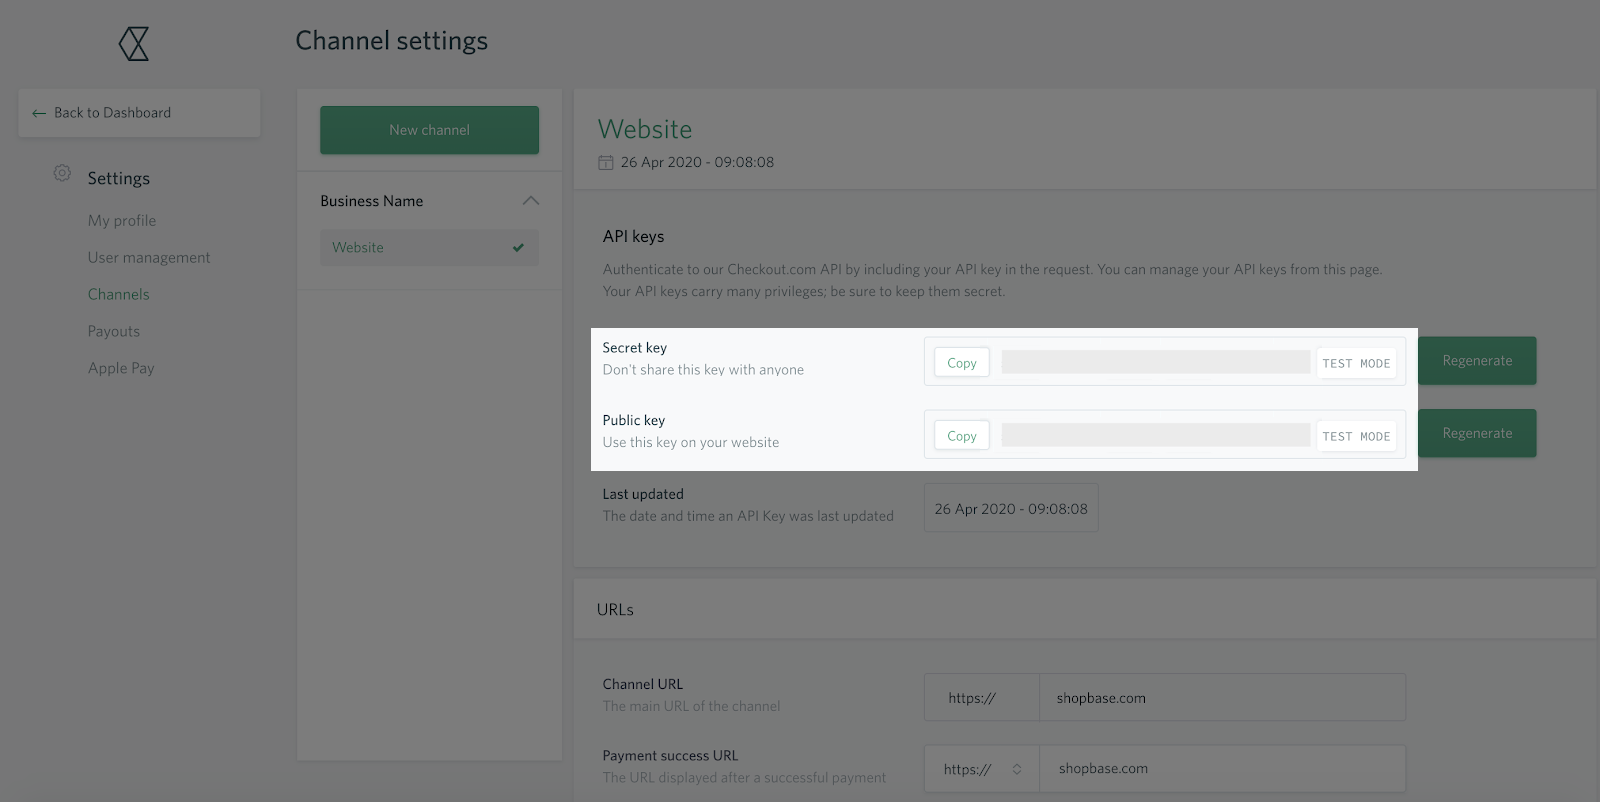Screen dimensions: 1600x802
Task: Copy the Secret key
Action: [961, 363]
